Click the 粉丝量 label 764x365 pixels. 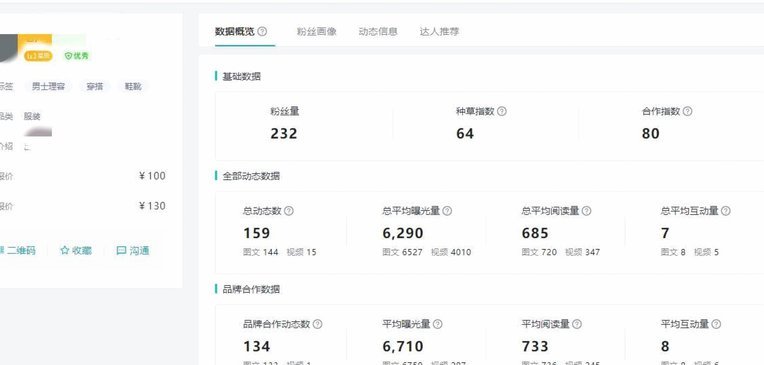pos(285,112)
